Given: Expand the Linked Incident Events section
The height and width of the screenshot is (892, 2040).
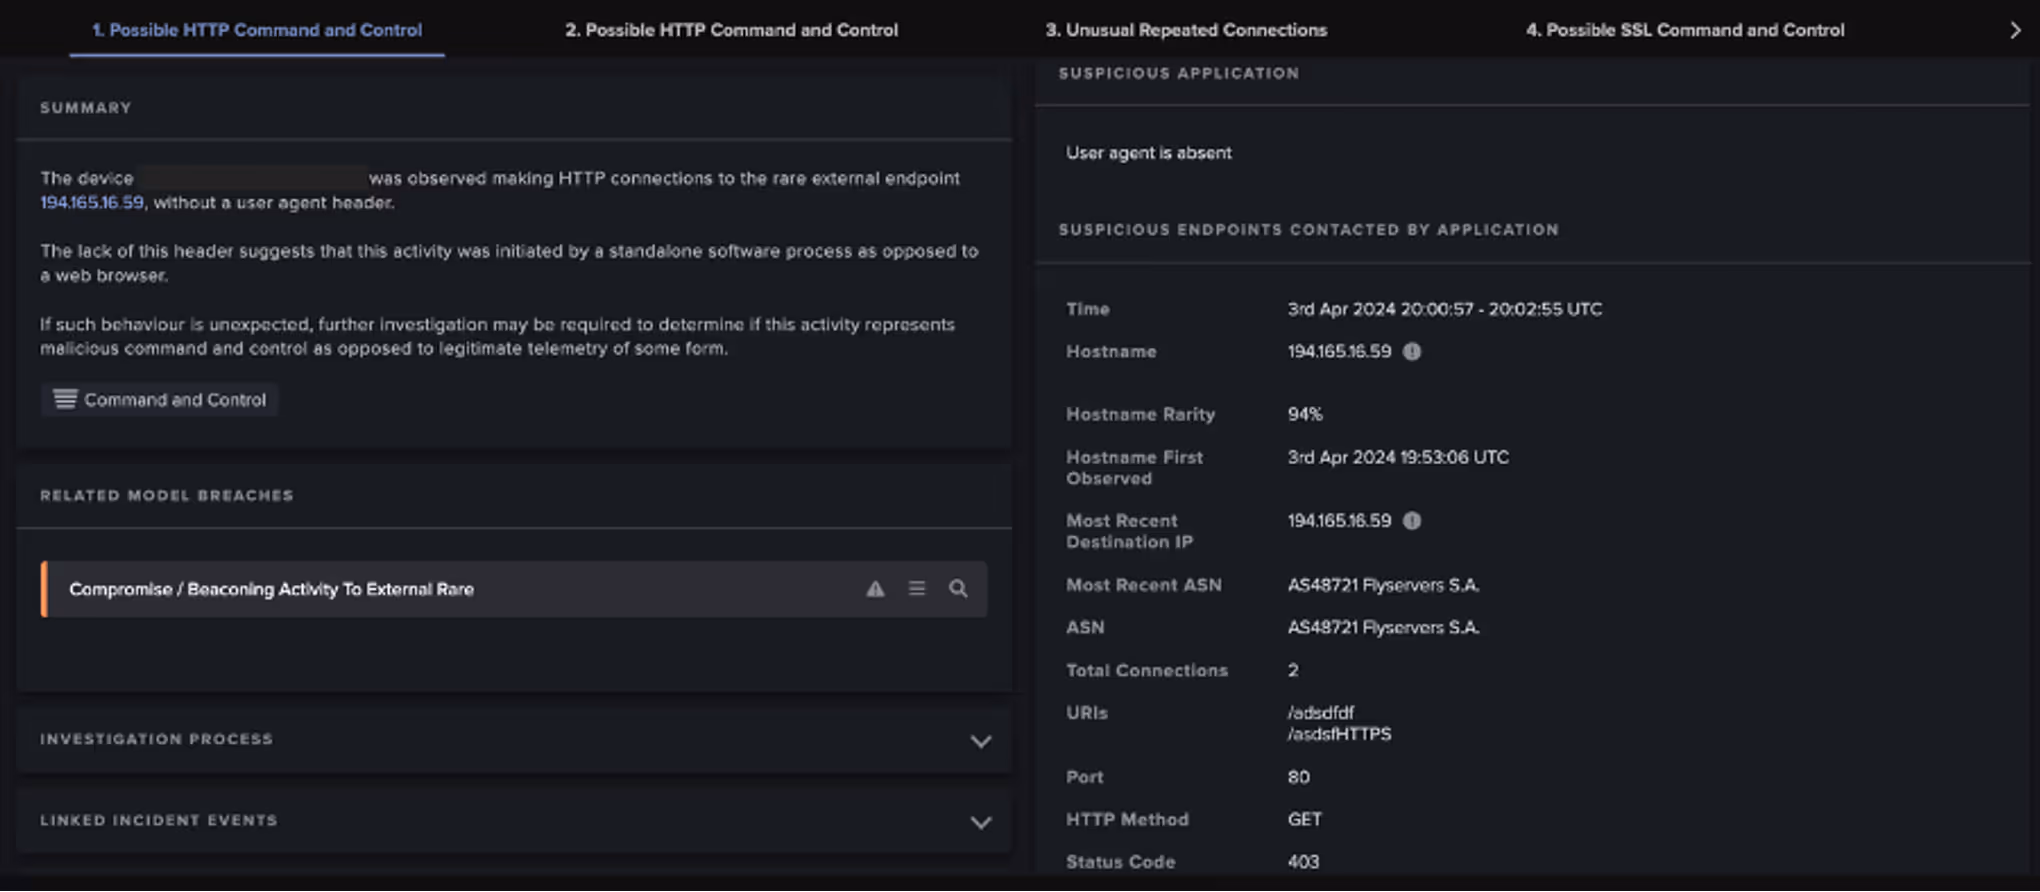Looking at the screenshot, I should click(x=980, y=822).
